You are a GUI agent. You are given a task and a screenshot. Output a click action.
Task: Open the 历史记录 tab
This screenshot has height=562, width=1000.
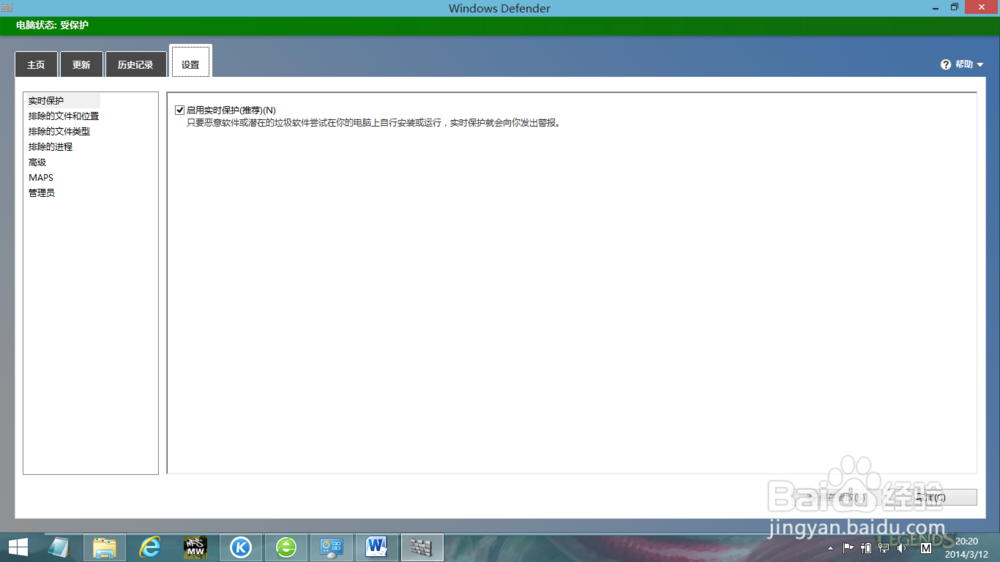pyautogui.click(x=135, y=64)
